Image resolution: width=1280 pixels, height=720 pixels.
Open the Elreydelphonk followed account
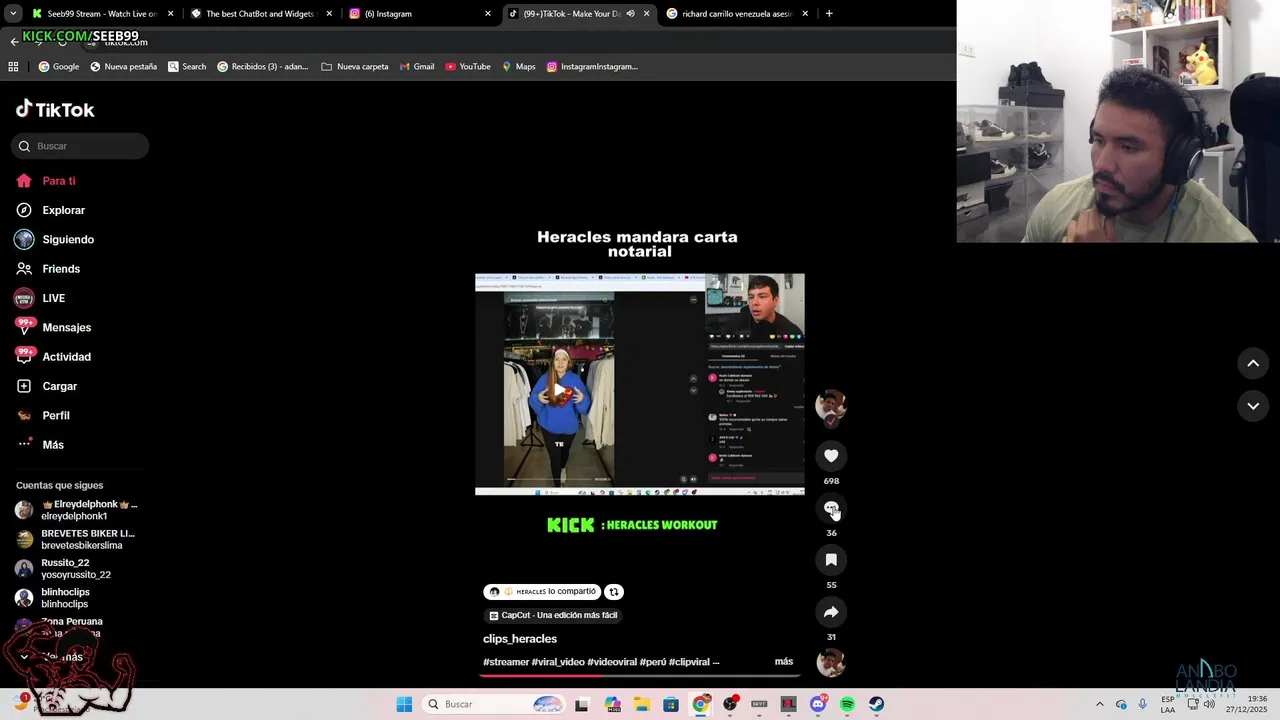pyautogui.click(x=76, y=510)
